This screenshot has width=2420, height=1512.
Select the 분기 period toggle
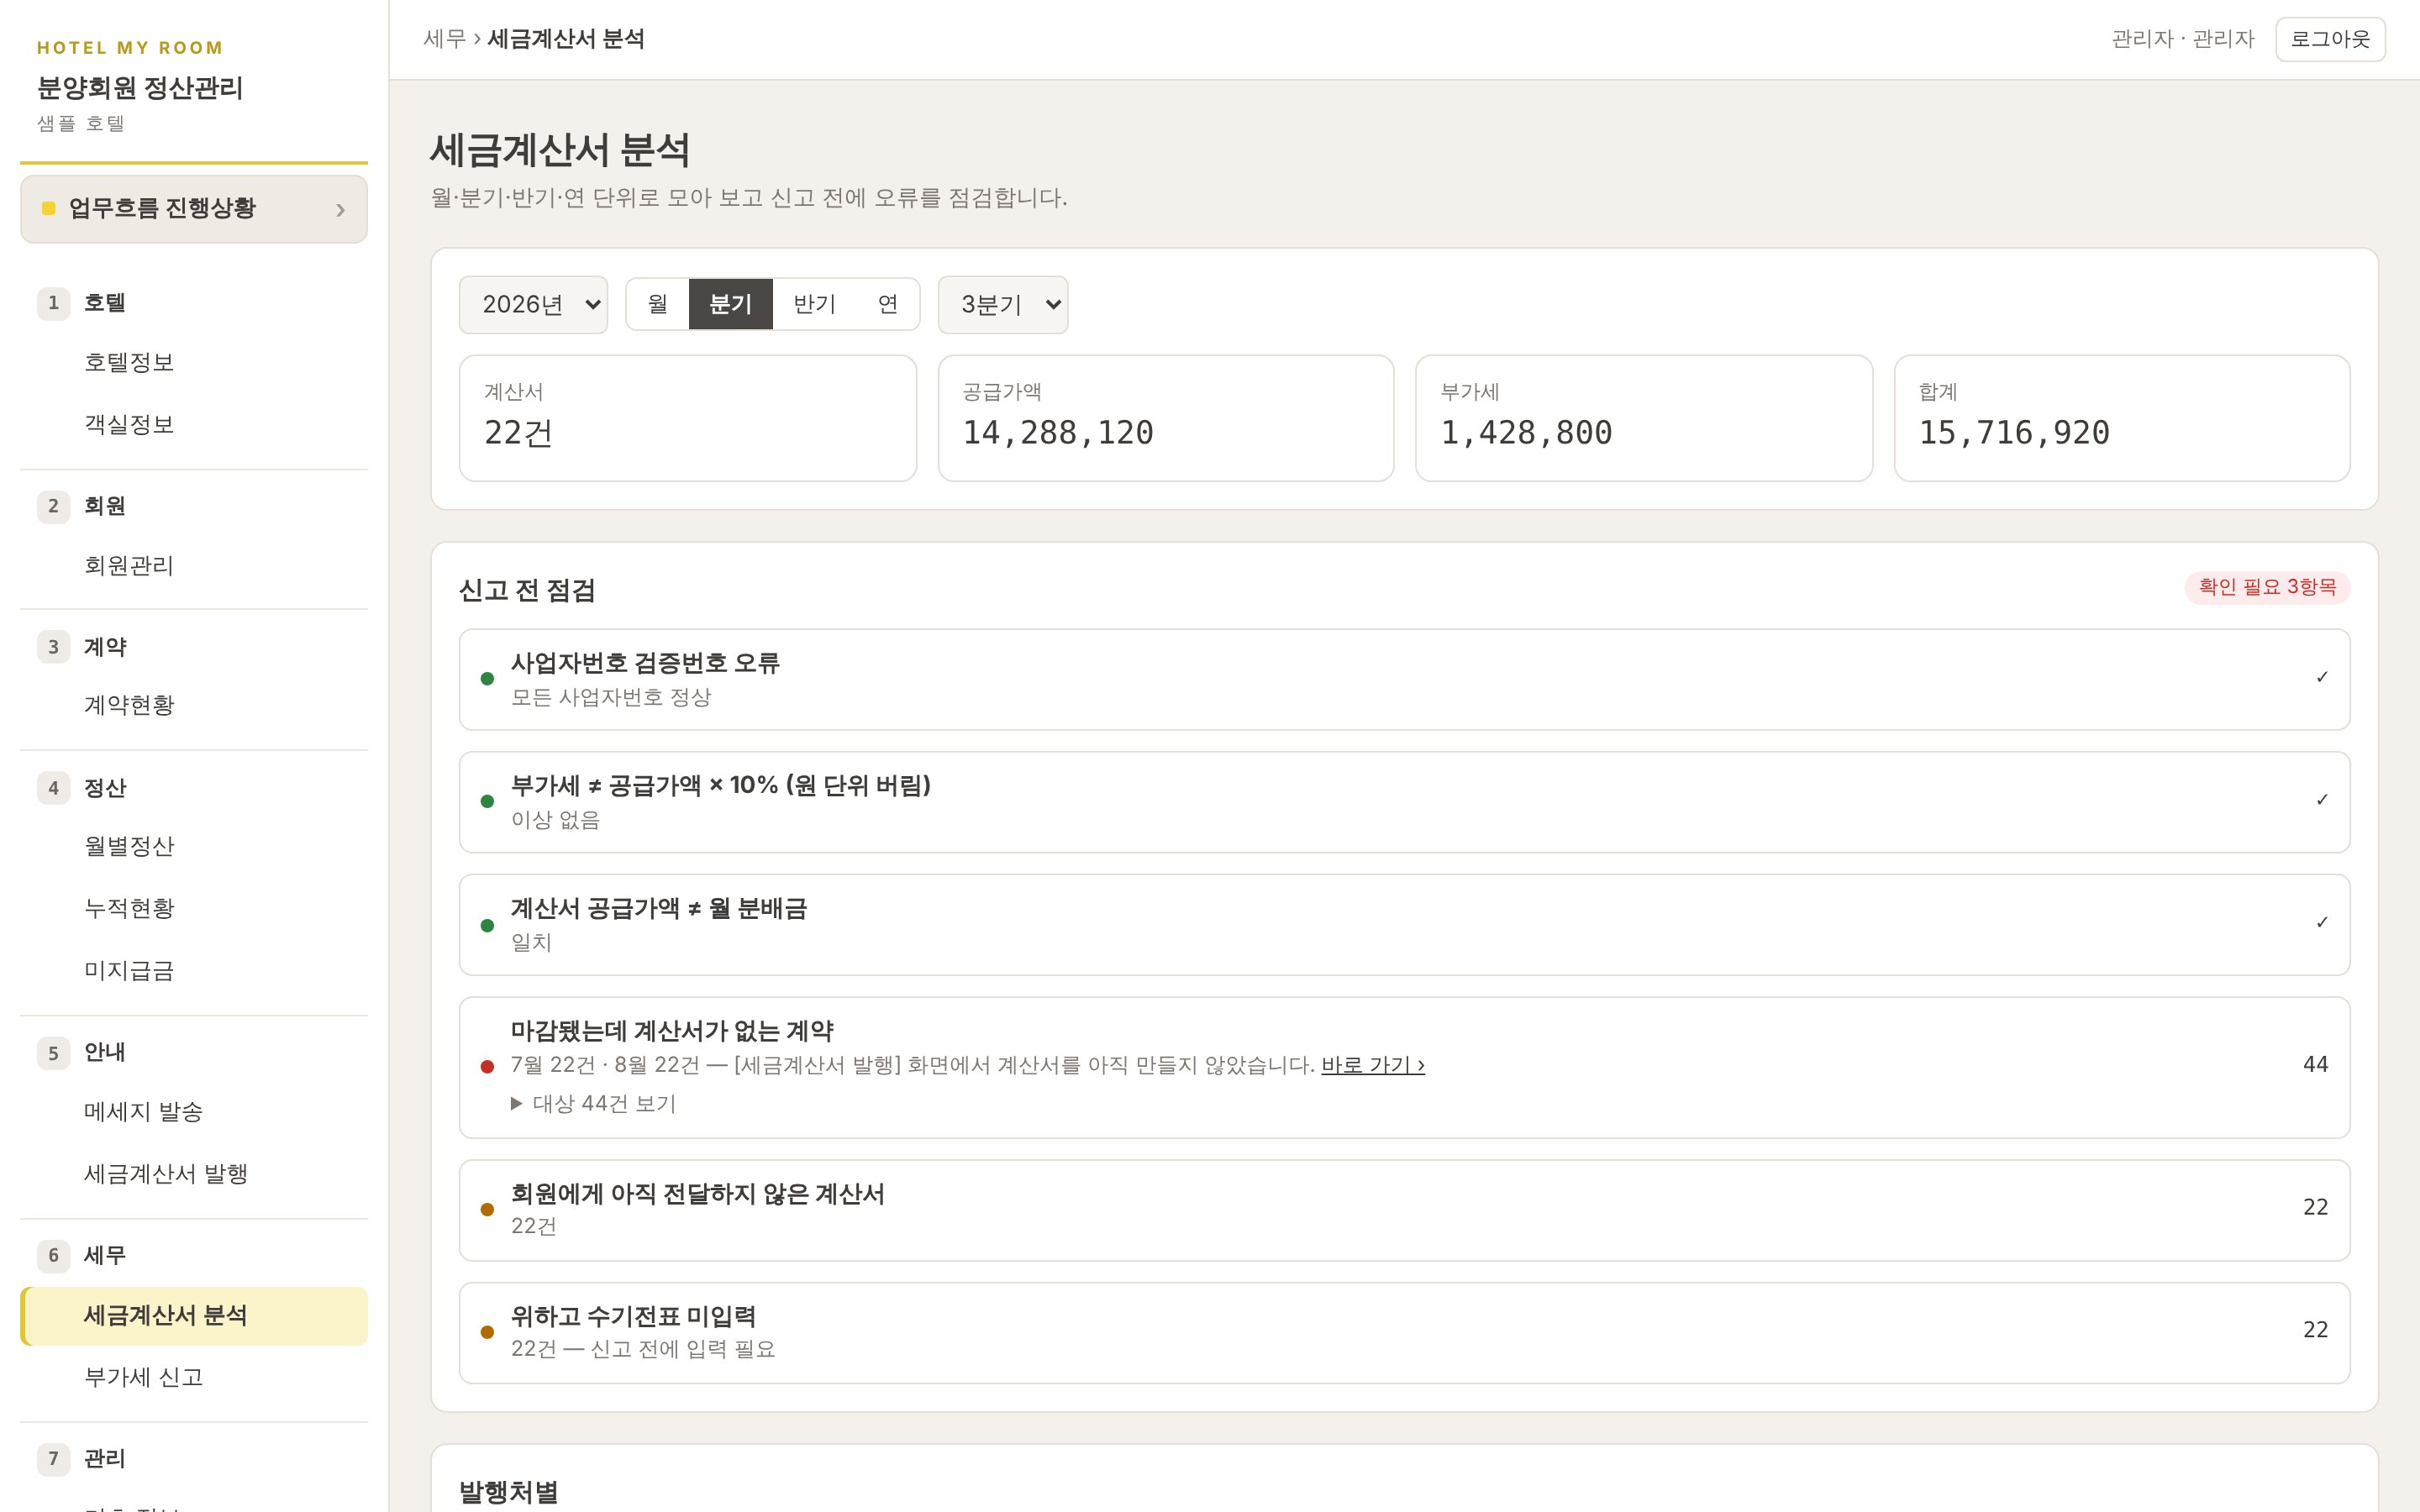730,304
